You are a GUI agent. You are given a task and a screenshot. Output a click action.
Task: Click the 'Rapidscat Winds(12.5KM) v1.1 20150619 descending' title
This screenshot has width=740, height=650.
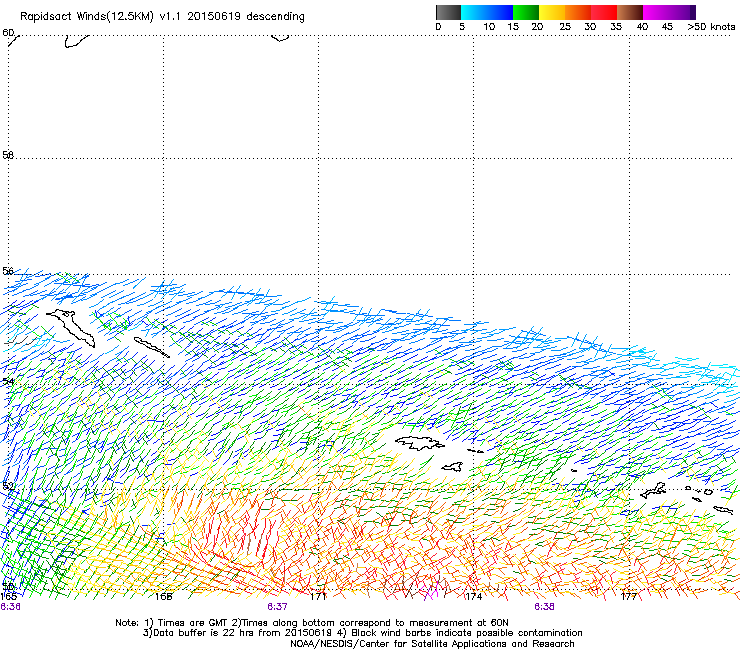(162, 17)
